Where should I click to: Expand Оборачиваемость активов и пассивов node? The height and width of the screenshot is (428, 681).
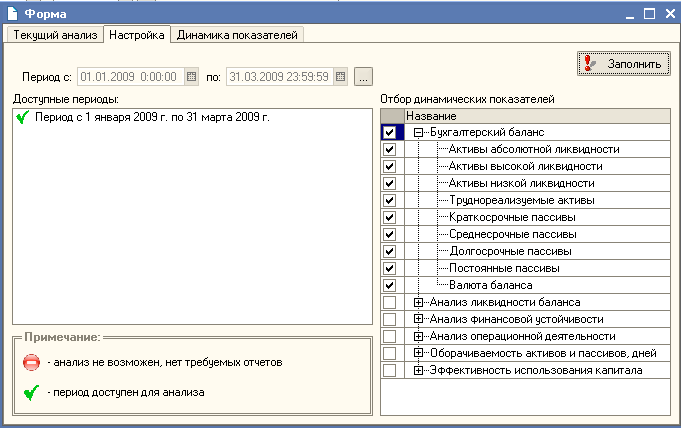point(418,353)
